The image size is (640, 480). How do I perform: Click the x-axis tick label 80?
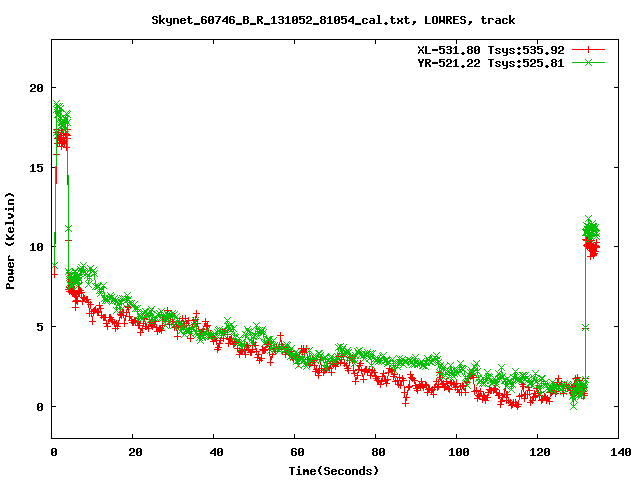tap(378, 452)
